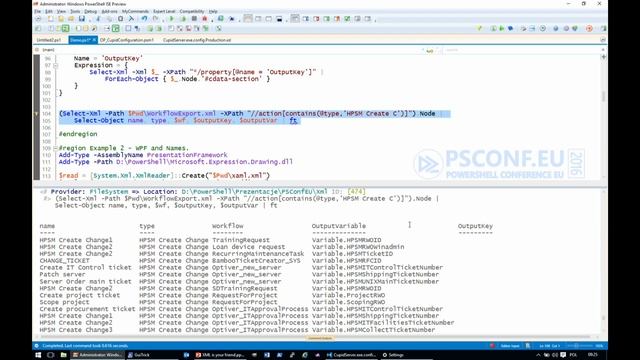Viewport: 640px width, 360px height.
Task: Click the Show script pane maximized icon
Action: click(269, 19)
